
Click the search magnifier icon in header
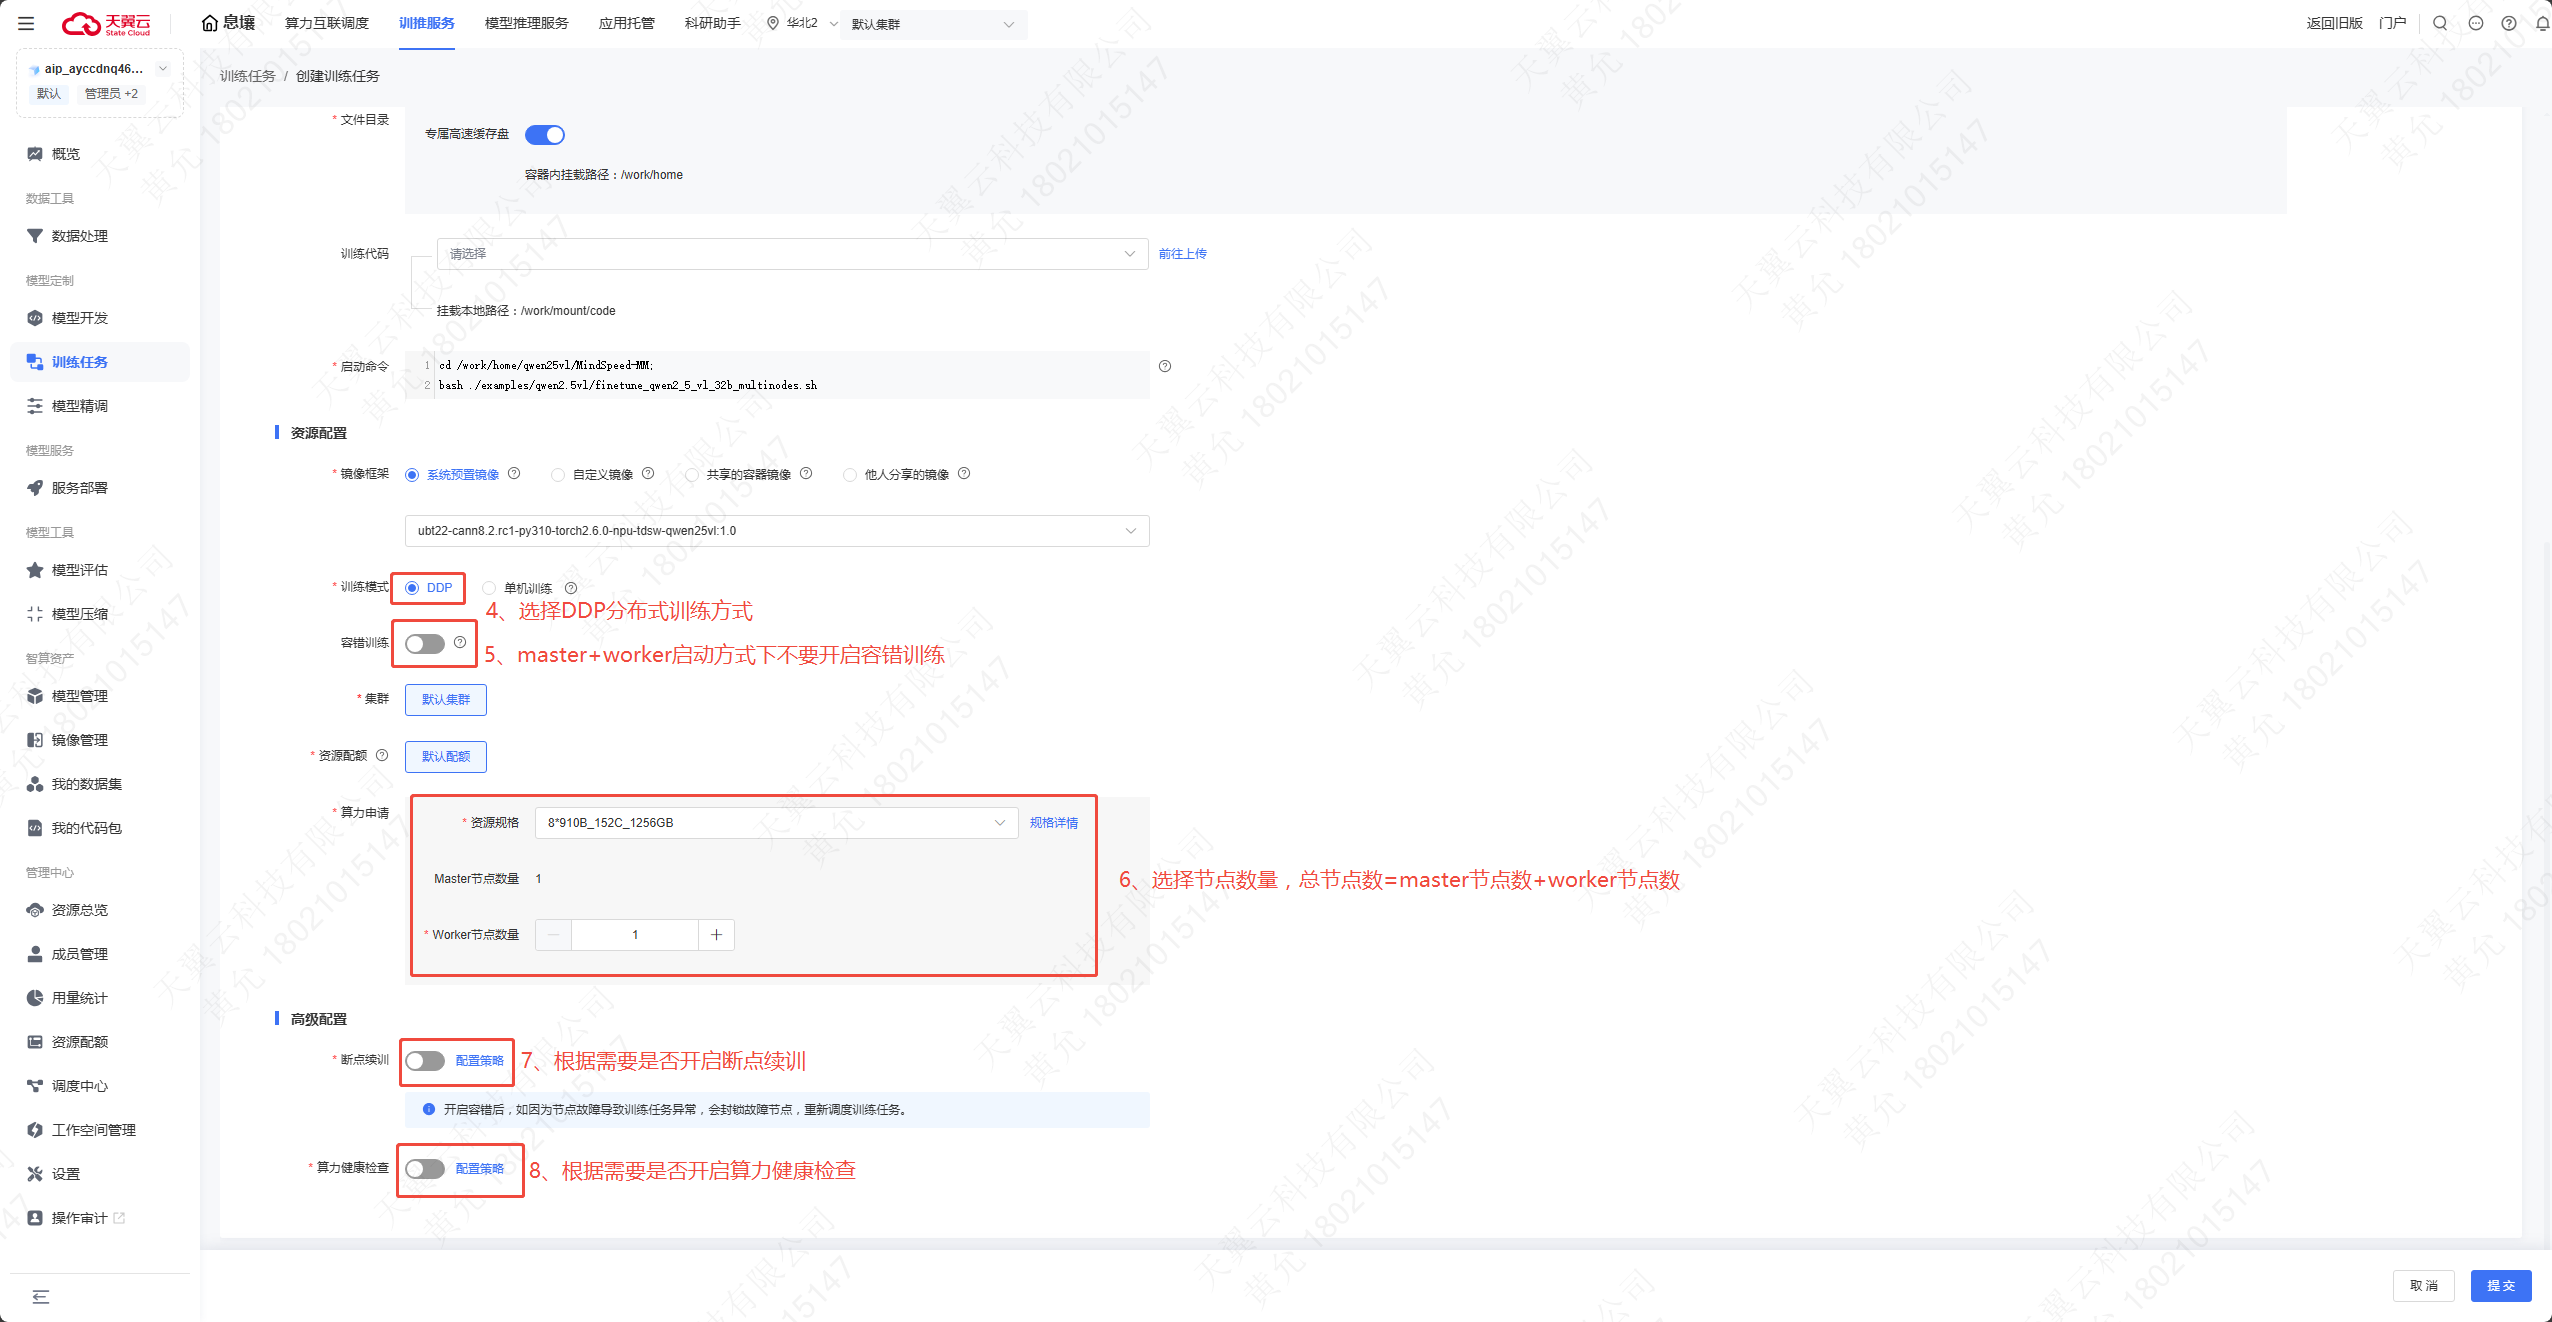2440,23
